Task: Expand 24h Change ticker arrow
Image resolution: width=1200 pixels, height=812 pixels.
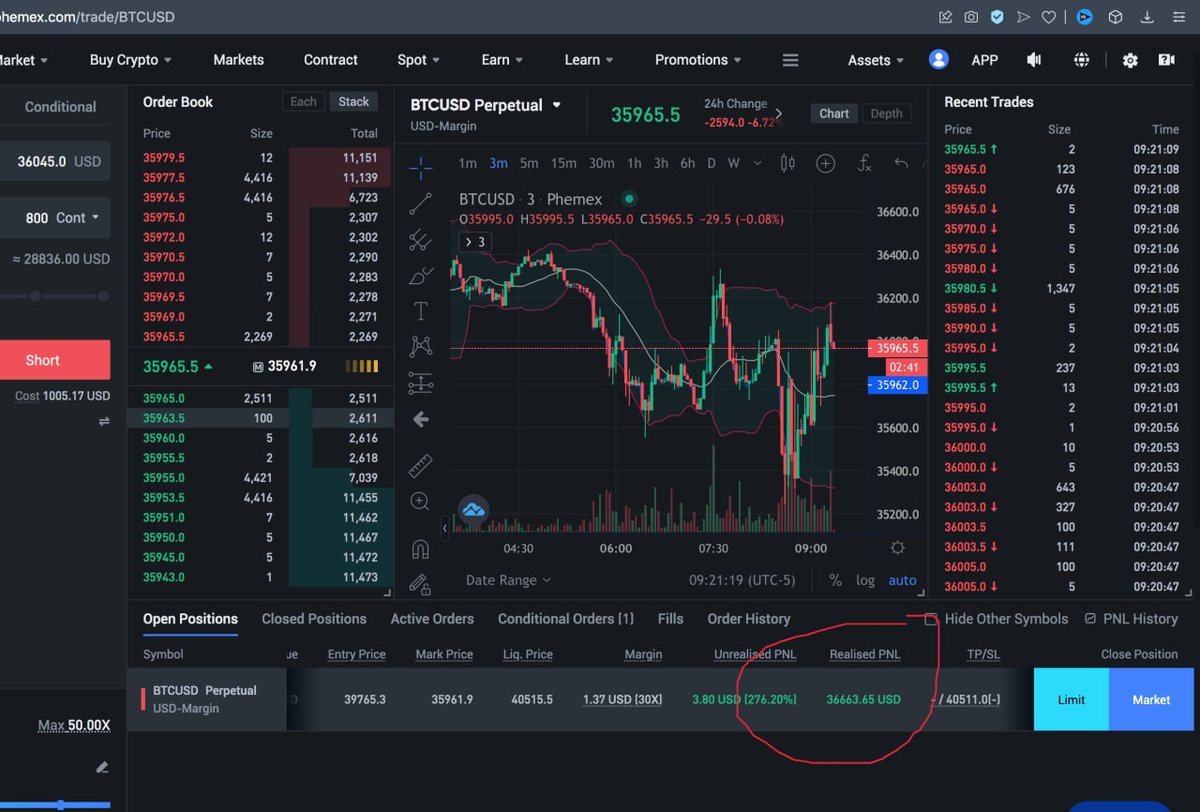Action: (x=779, y=113)
